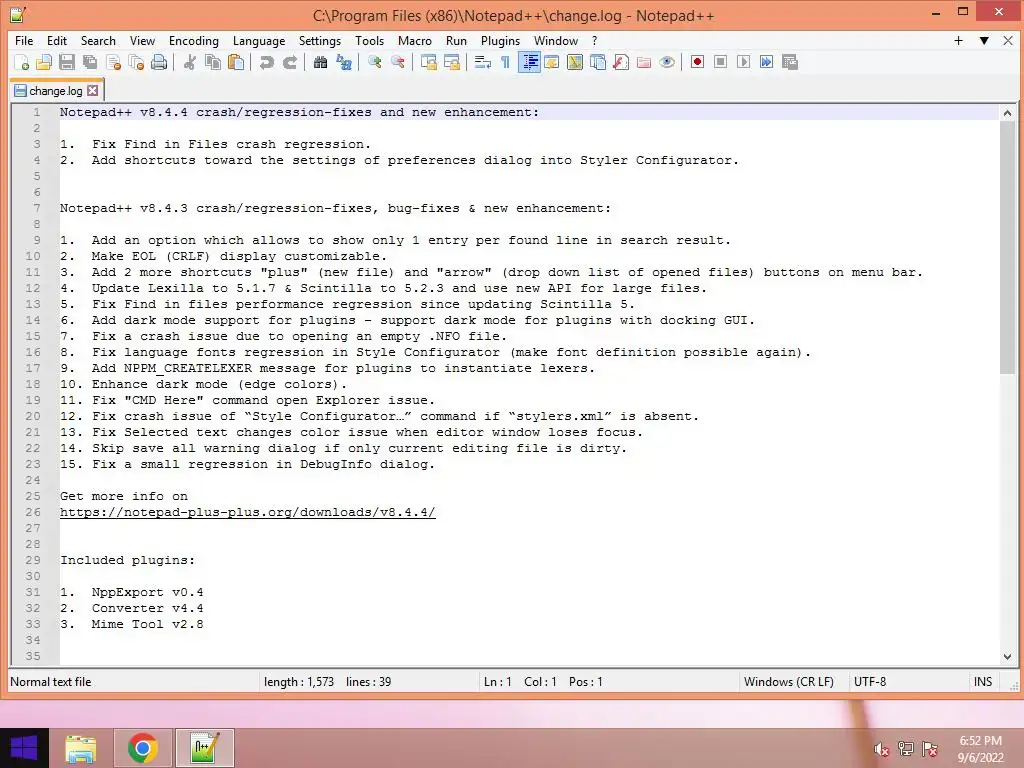Click vertical scrollbar up arrow
Viewport: 1024px width, 768px height.
[x=1007, y=113]
